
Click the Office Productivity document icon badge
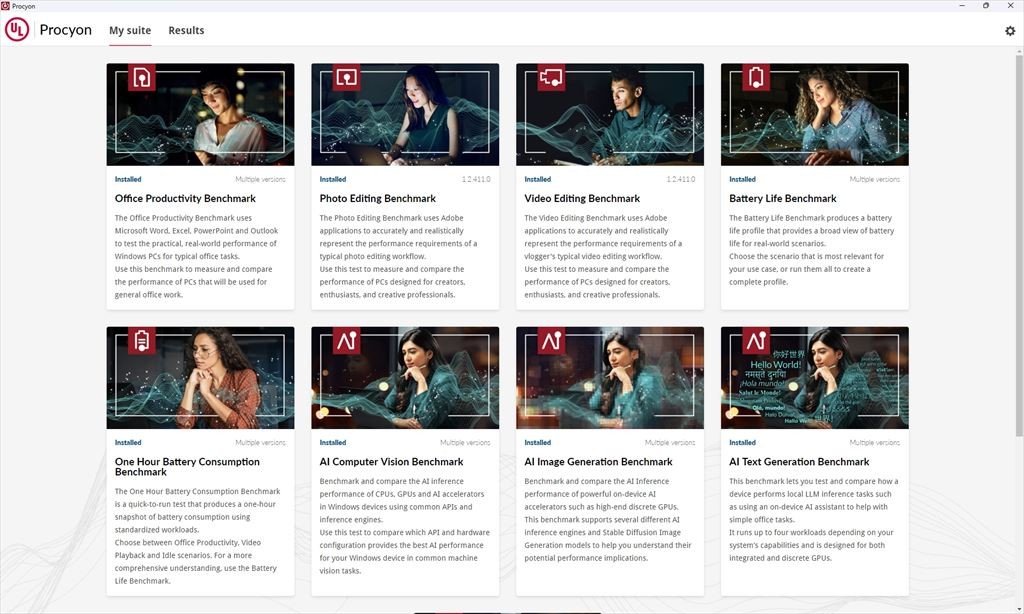(142, 77)
